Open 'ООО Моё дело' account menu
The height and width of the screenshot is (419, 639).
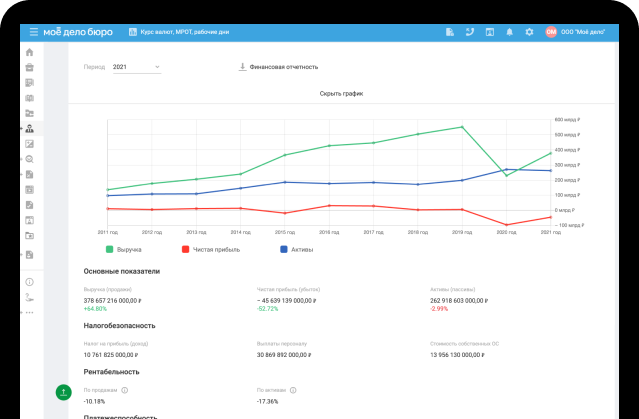[x=582, y=32]
